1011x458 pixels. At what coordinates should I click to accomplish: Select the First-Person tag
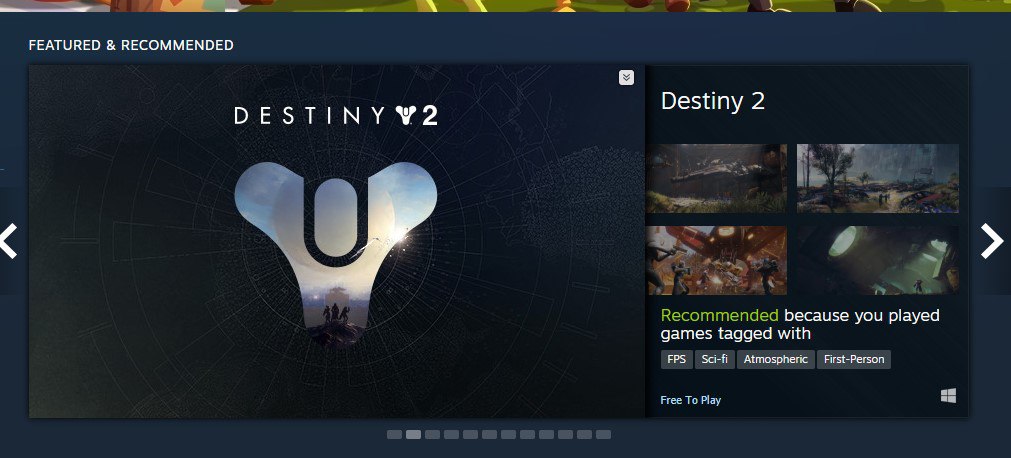tap(854, 359)
